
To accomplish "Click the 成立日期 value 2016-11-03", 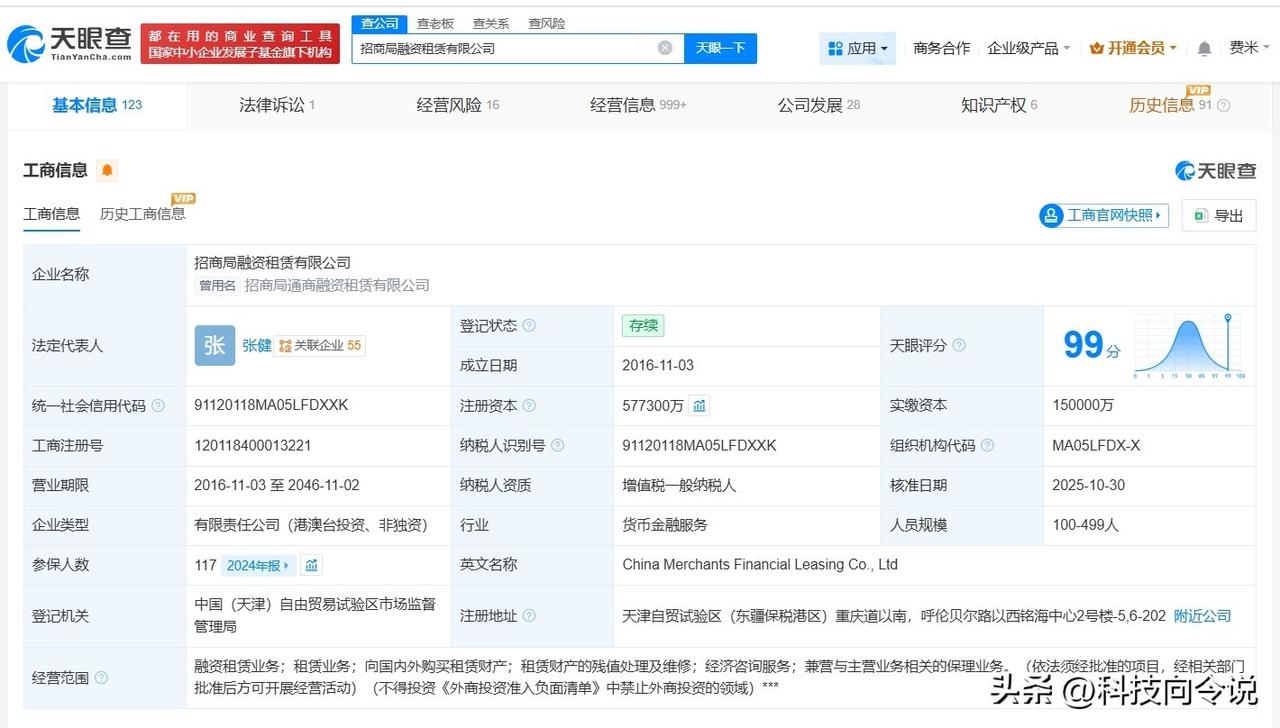I will pos(658,366).
